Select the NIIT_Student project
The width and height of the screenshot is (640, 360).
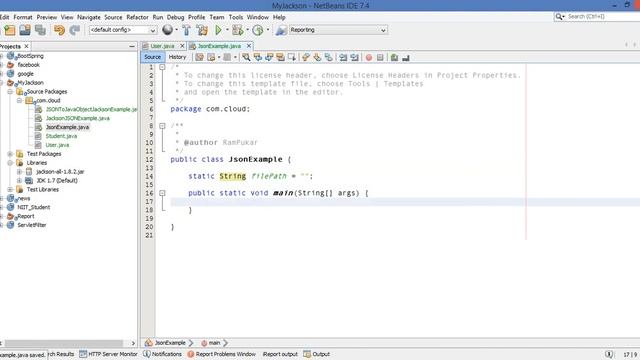point(33,207)
